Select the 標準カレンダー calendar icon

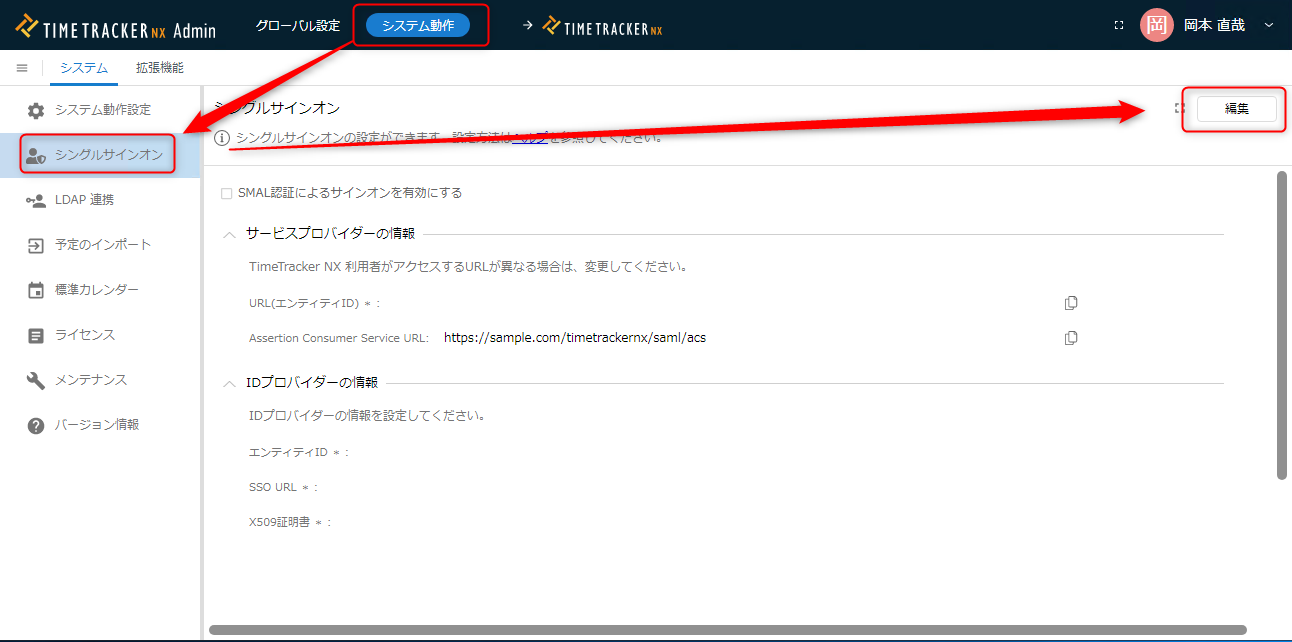36,290
